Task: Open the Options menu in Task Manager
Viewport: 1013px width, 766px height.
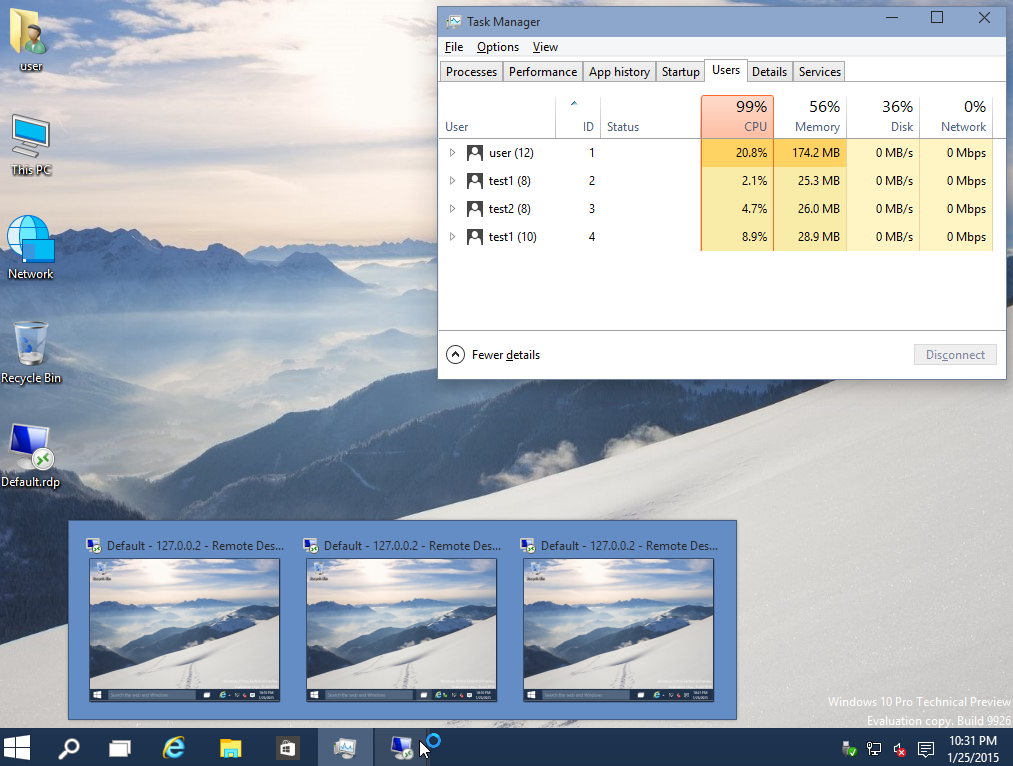Action: pyautogui.click(x=497, y=47)
